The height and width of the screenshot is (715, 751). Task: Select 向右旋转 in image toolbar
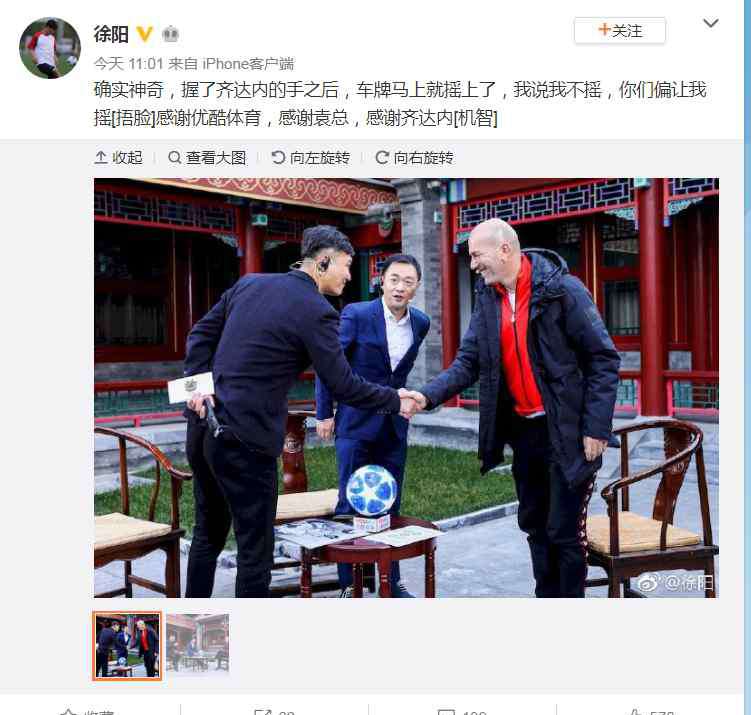[414, 158]
